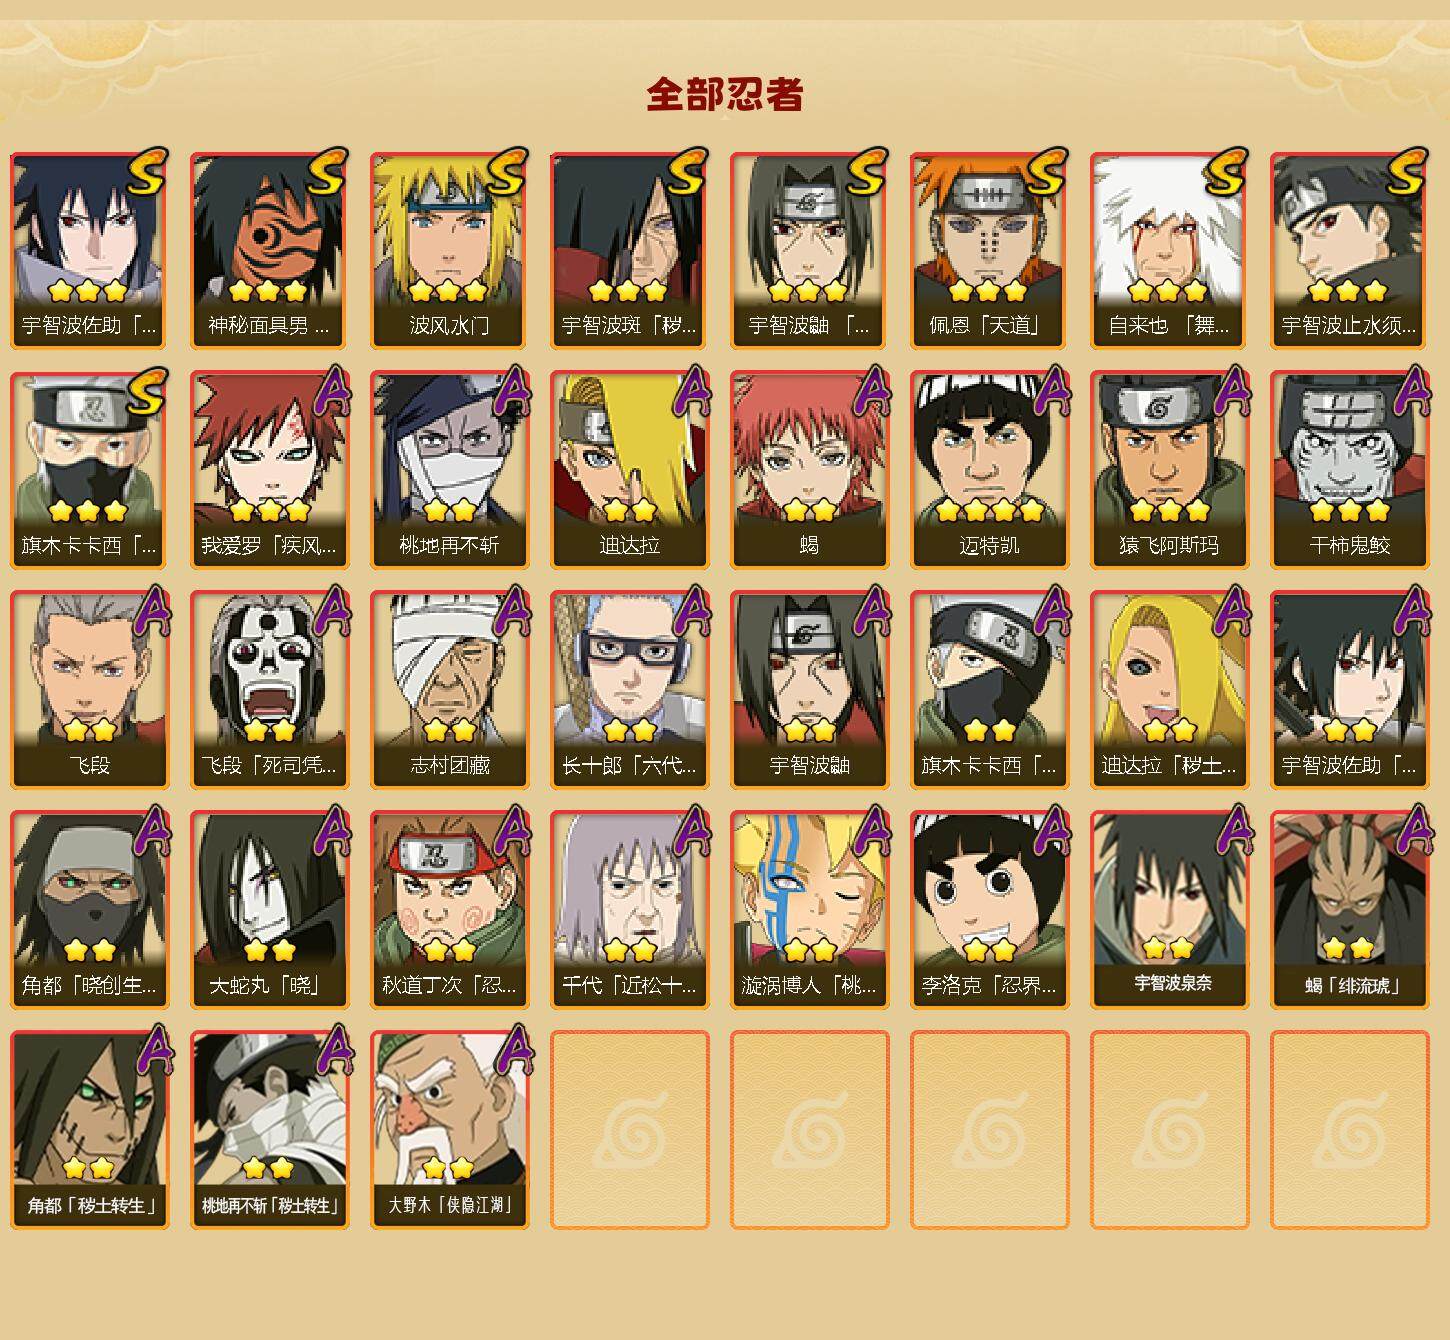Click the 全部忍者 heading title

pyautogui.click(x=725, y=95)
